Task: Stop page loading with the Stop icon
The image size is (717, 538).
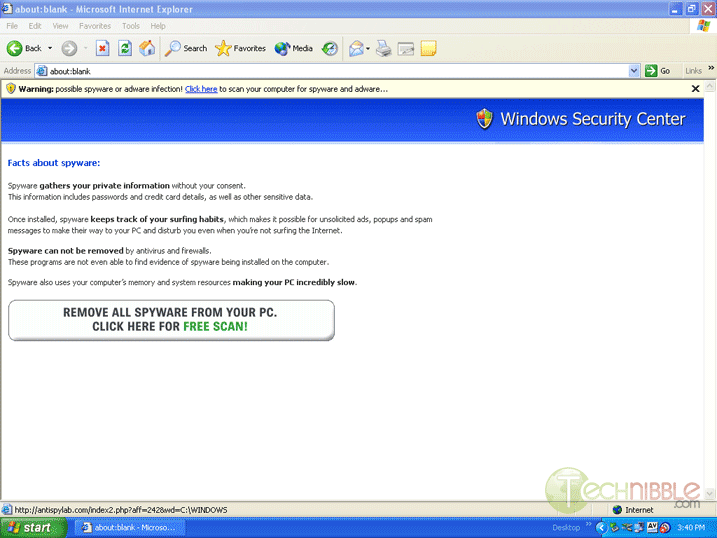Action: (102, 48)
